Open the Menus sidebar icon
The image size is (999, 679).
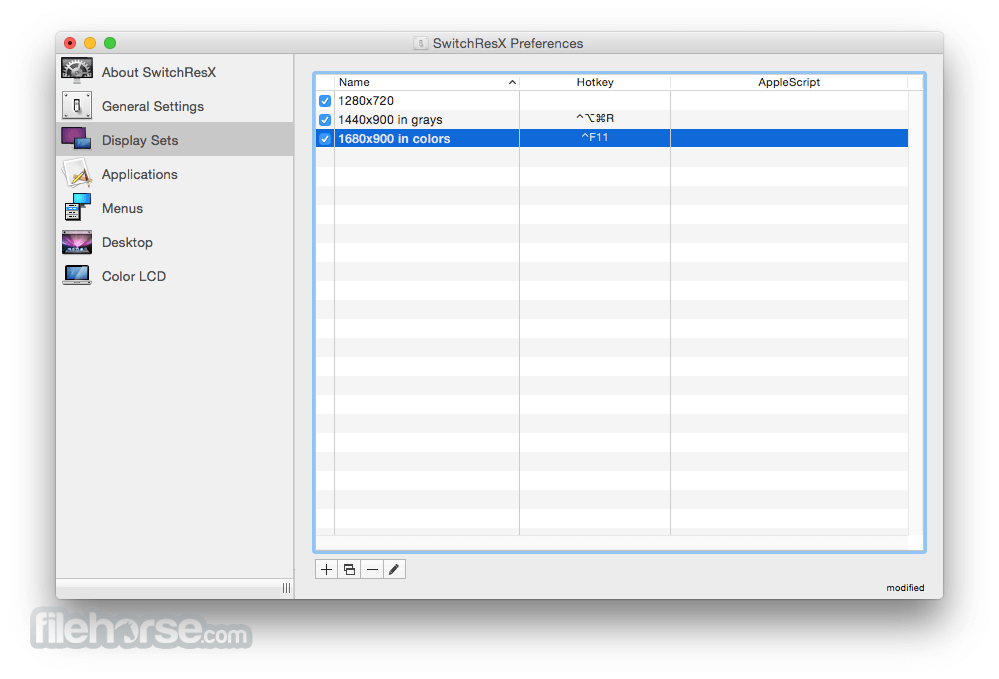point(77,207)
